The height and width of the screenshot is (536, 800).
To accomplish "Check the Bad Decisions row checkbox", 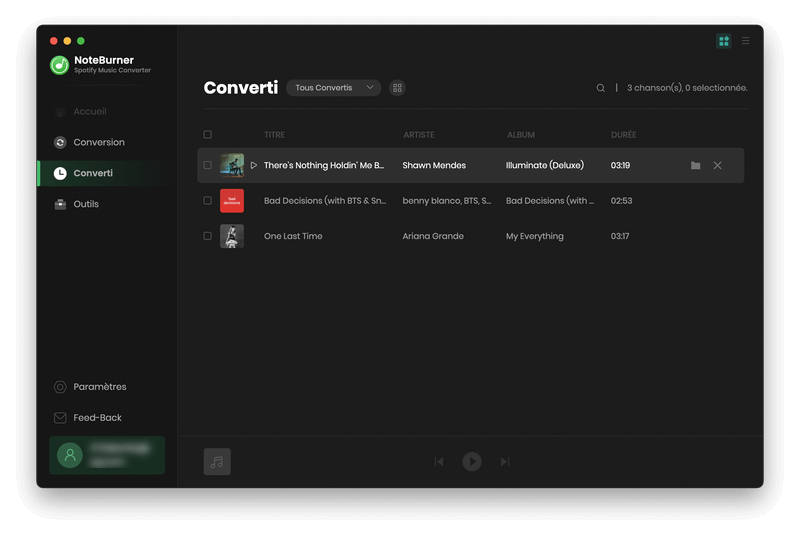I will pos(208,200).
